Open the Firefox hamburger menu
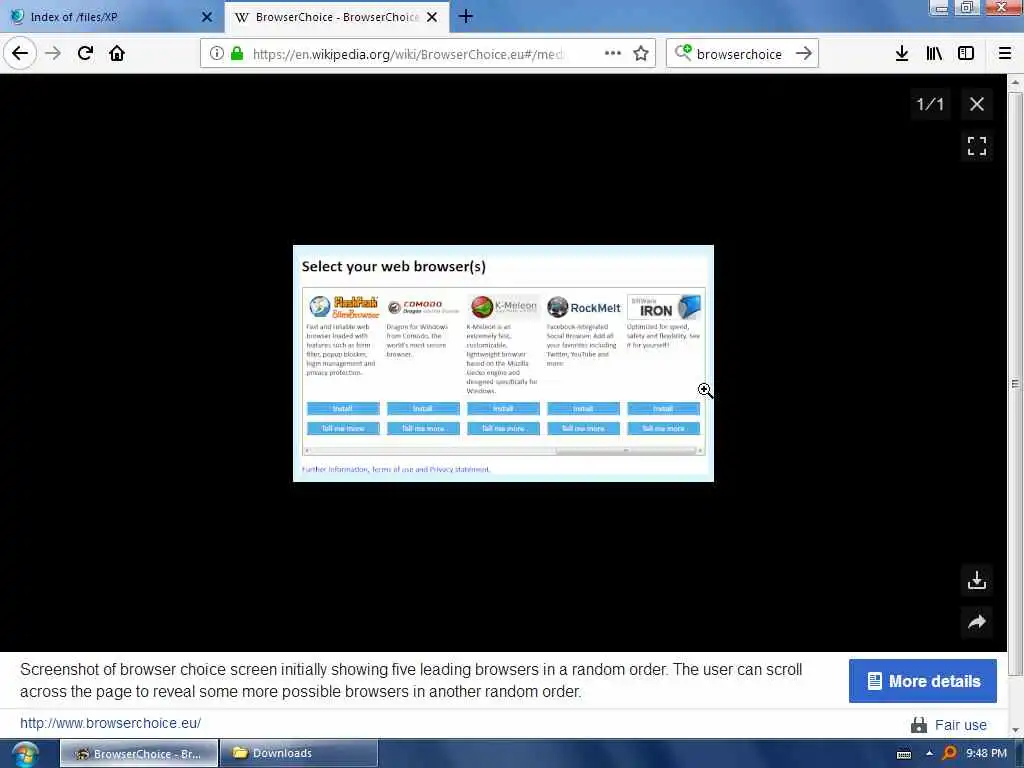1024x768 pixels. click(1005, 54)
